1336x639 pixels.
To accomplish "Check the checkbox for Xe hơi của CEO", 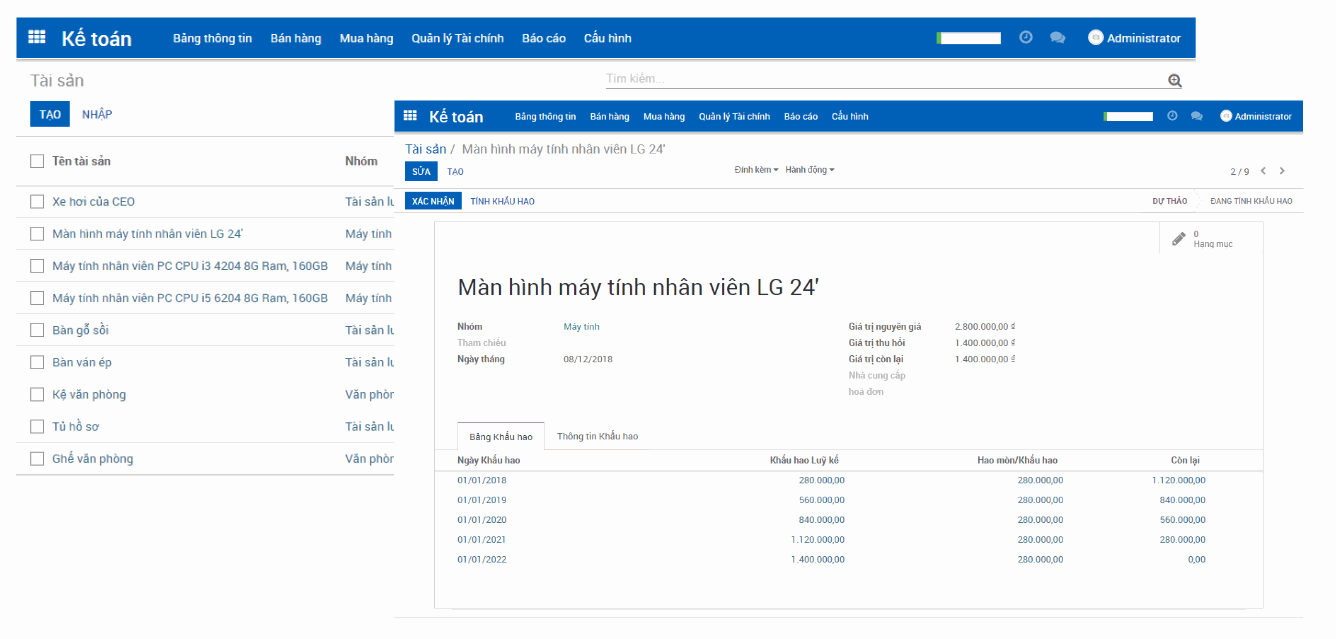I will tap(37, 201).
